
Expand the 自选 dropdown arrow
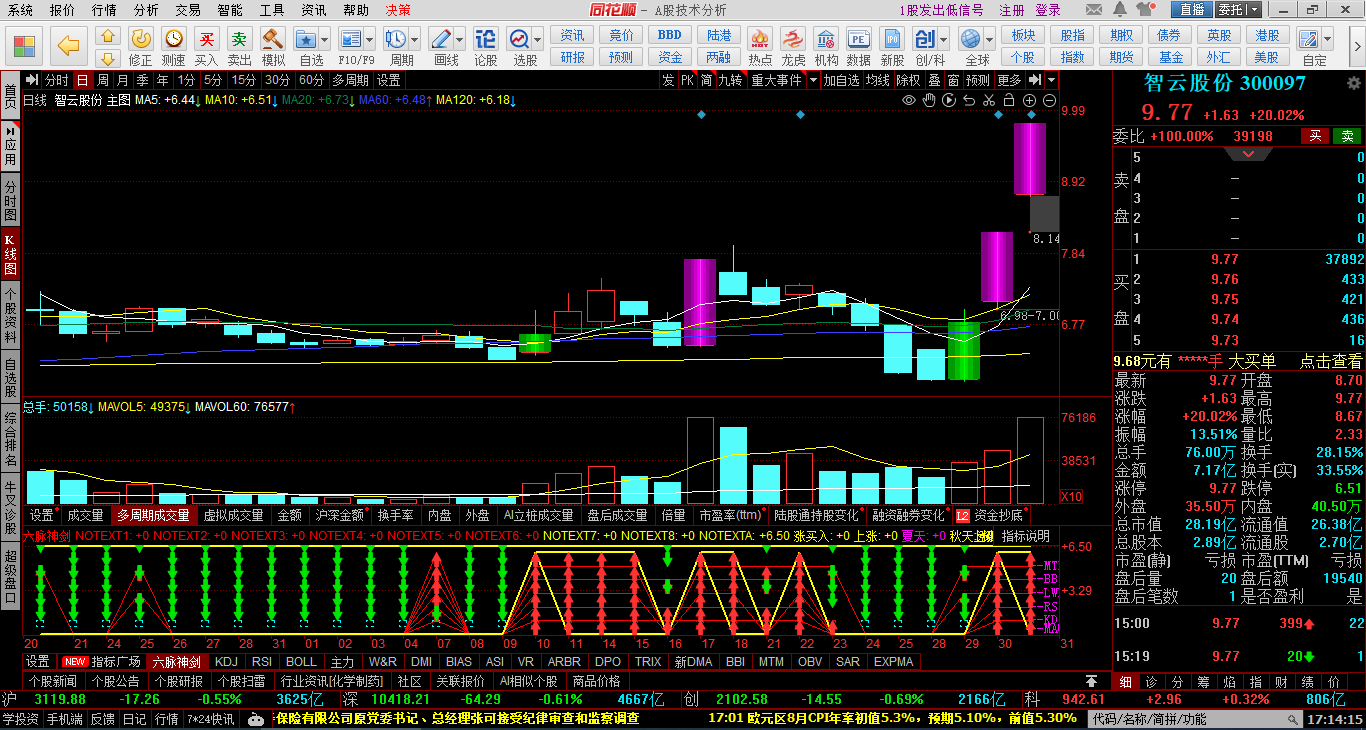coord(324,40)
